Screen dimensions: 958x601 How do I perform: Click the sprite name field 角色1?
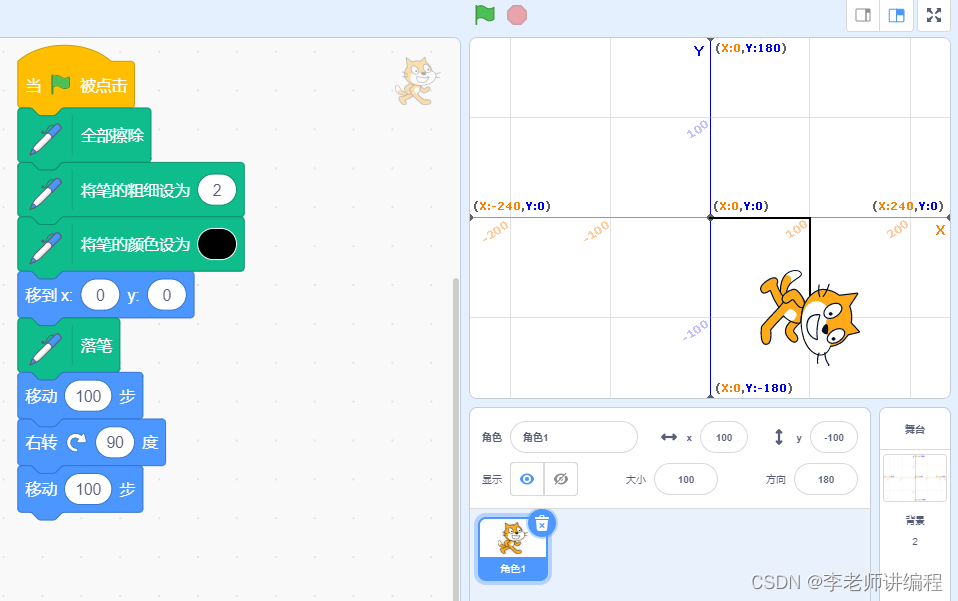(574, 437)
